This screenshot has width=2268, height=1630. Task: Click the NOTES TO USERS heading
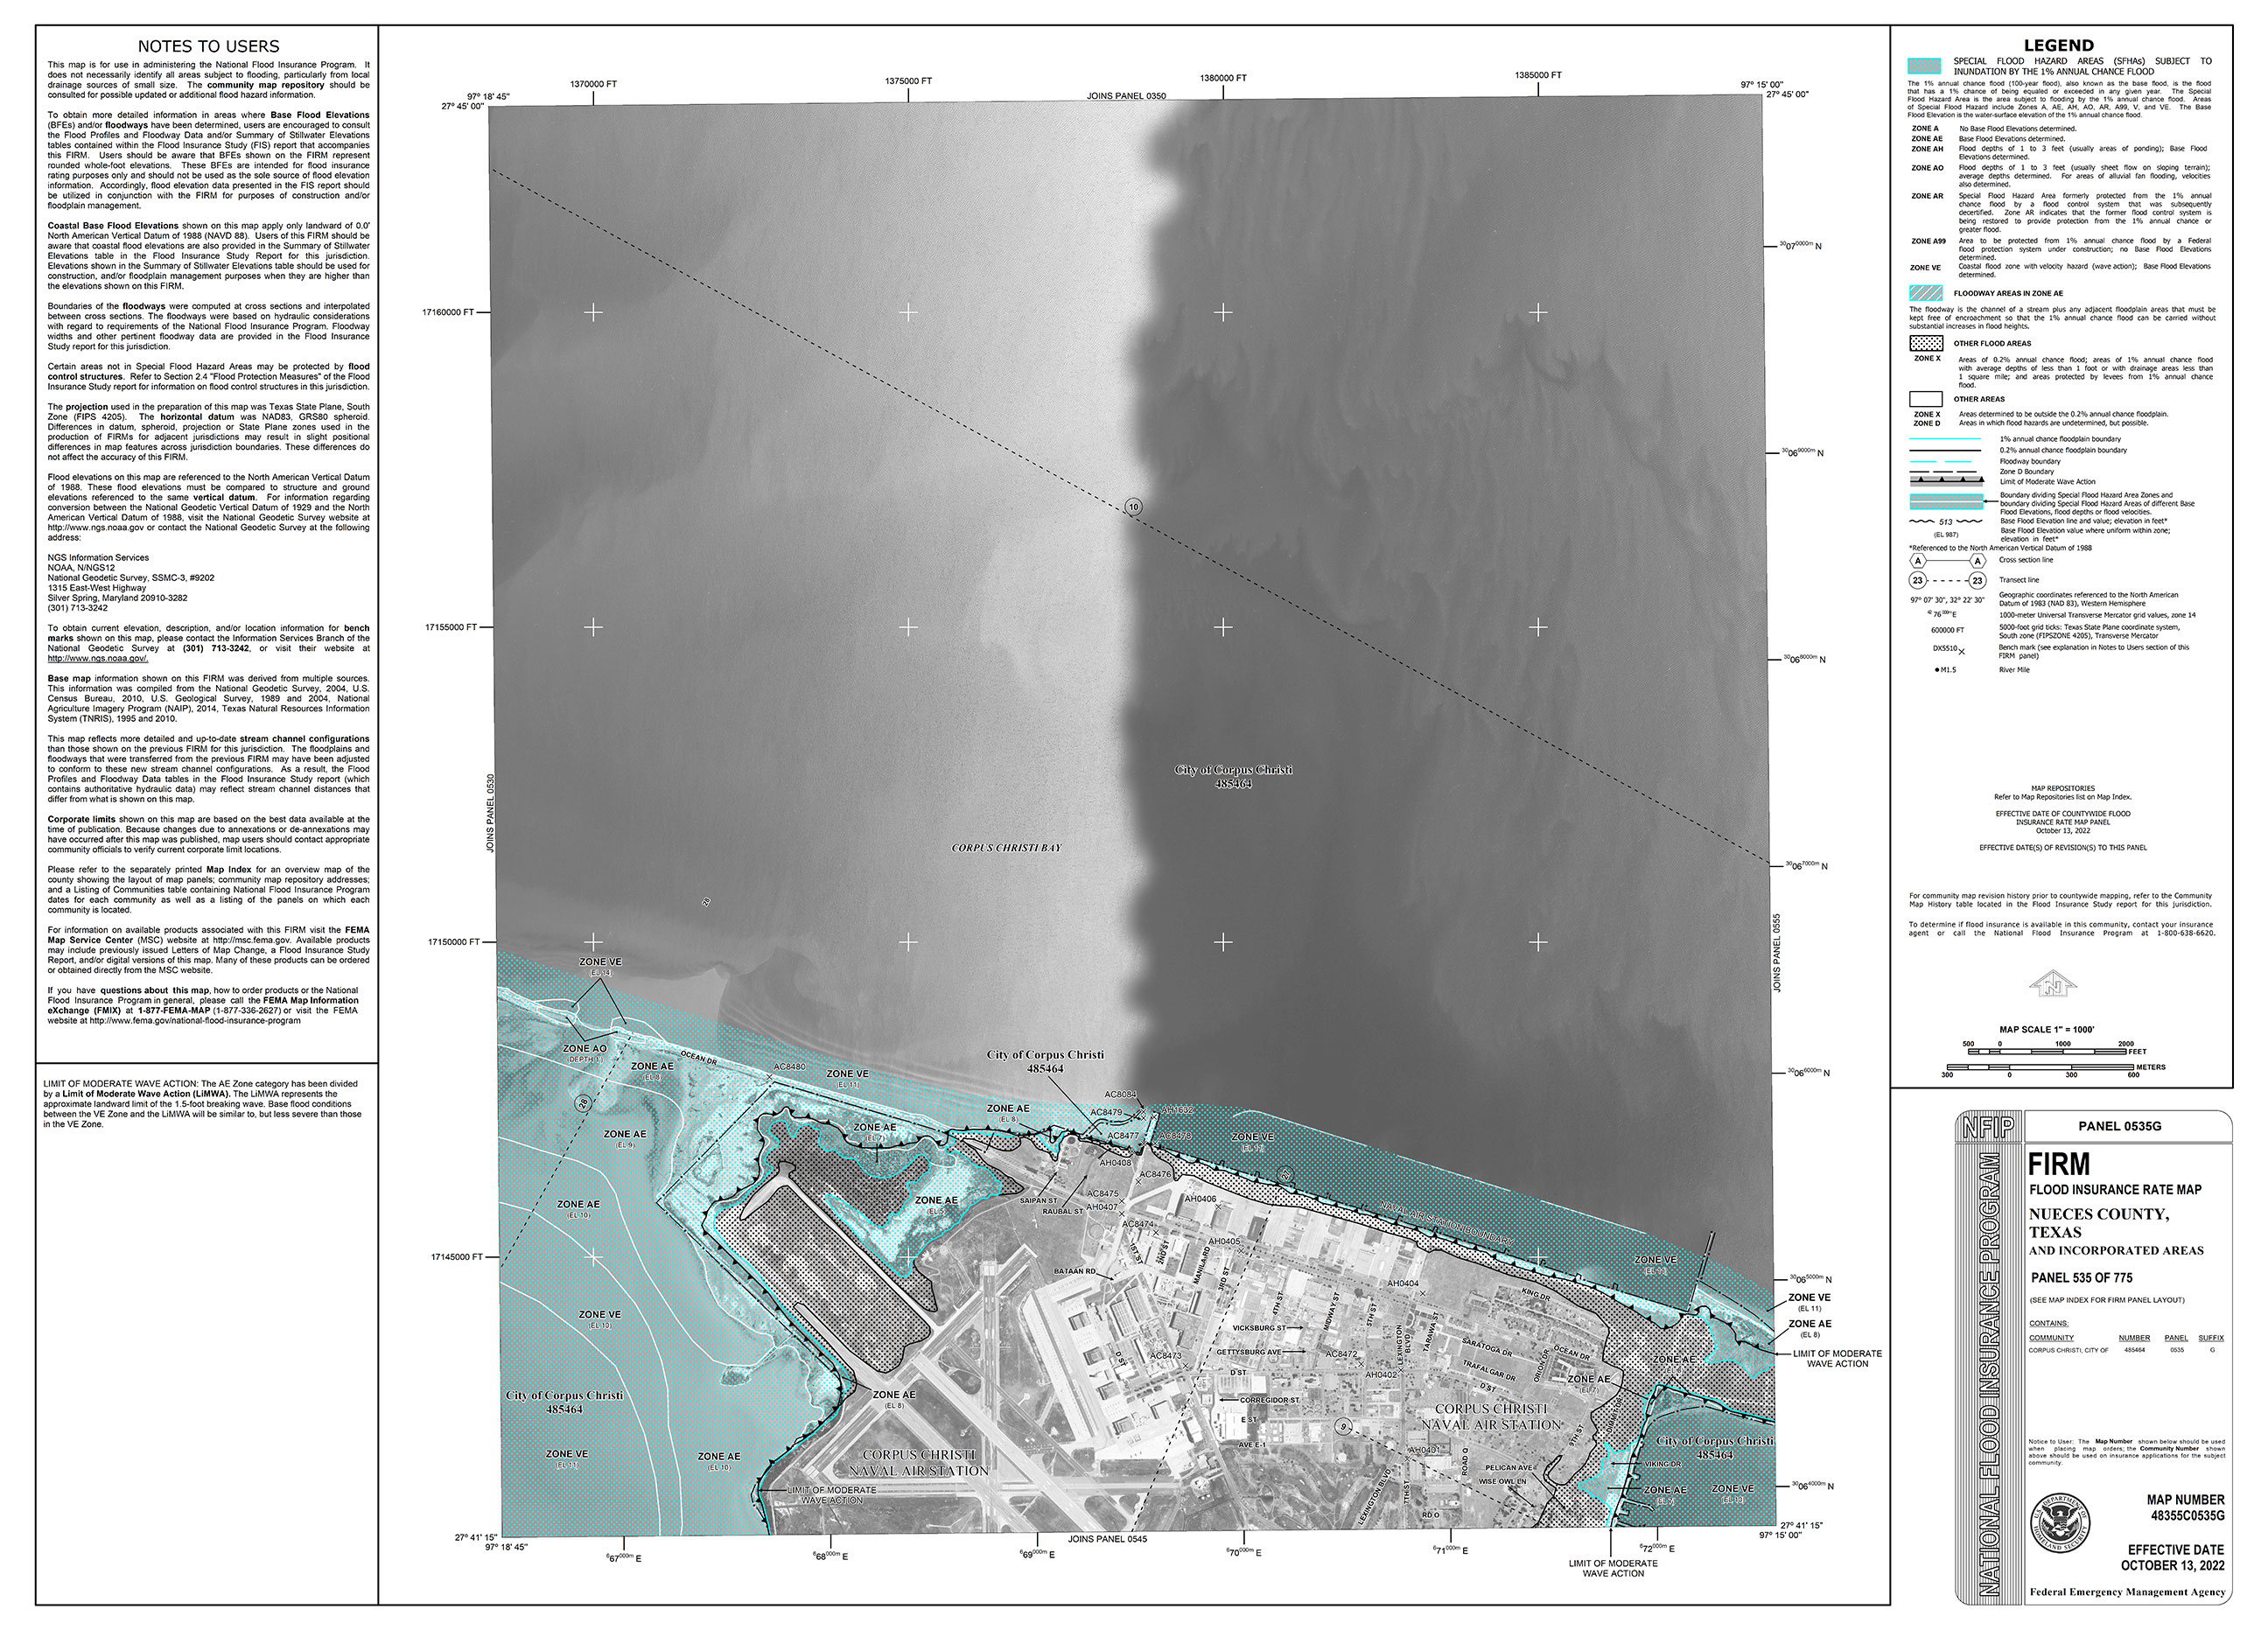[x=208, y=46]
